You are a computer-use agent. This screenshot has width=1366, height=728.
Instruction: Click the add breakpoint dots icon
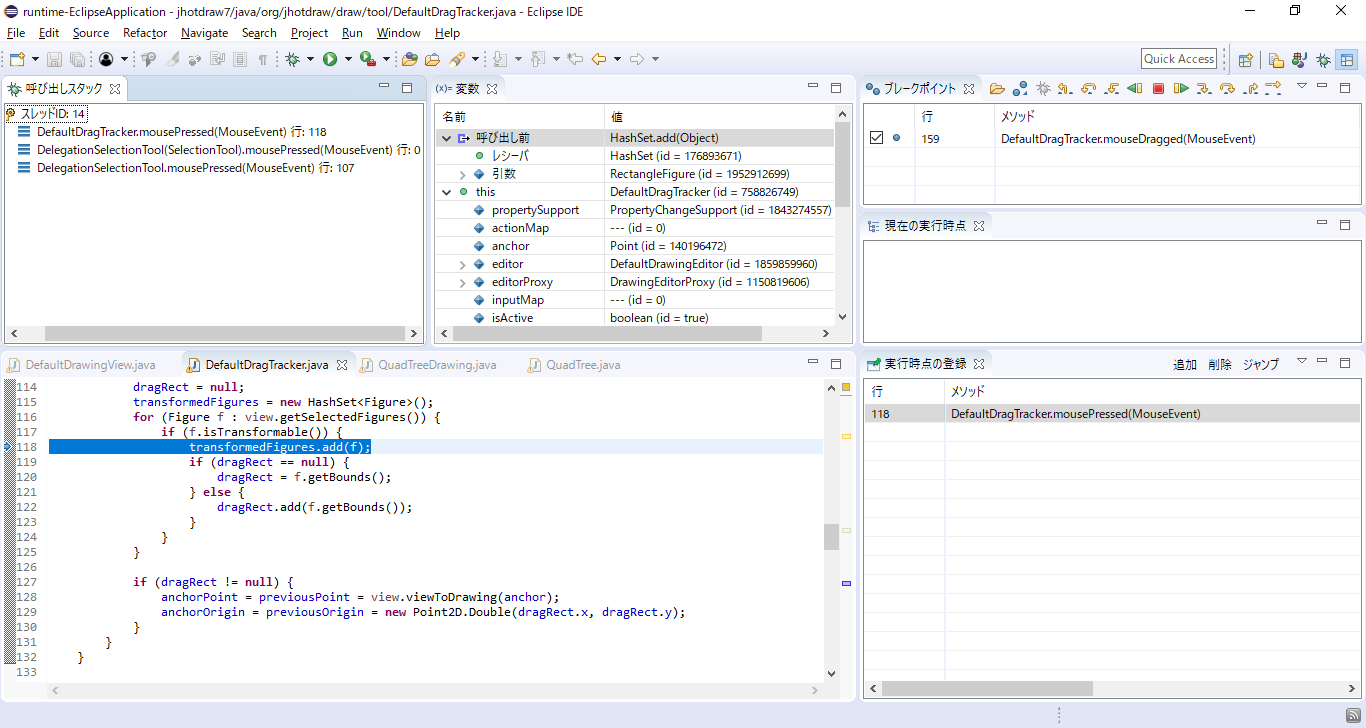coord(1020,88)
